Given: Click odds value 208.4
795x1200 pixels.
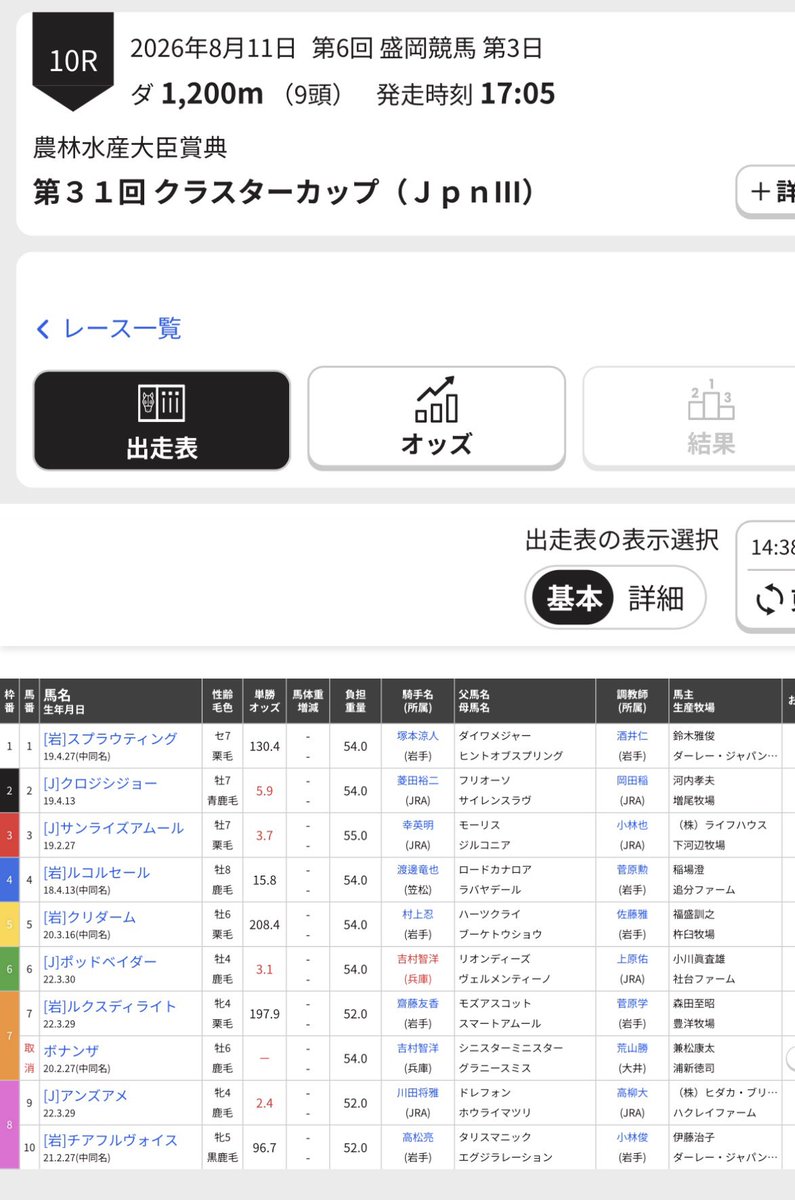Looking at the screenshot, I should pos(264,926).
